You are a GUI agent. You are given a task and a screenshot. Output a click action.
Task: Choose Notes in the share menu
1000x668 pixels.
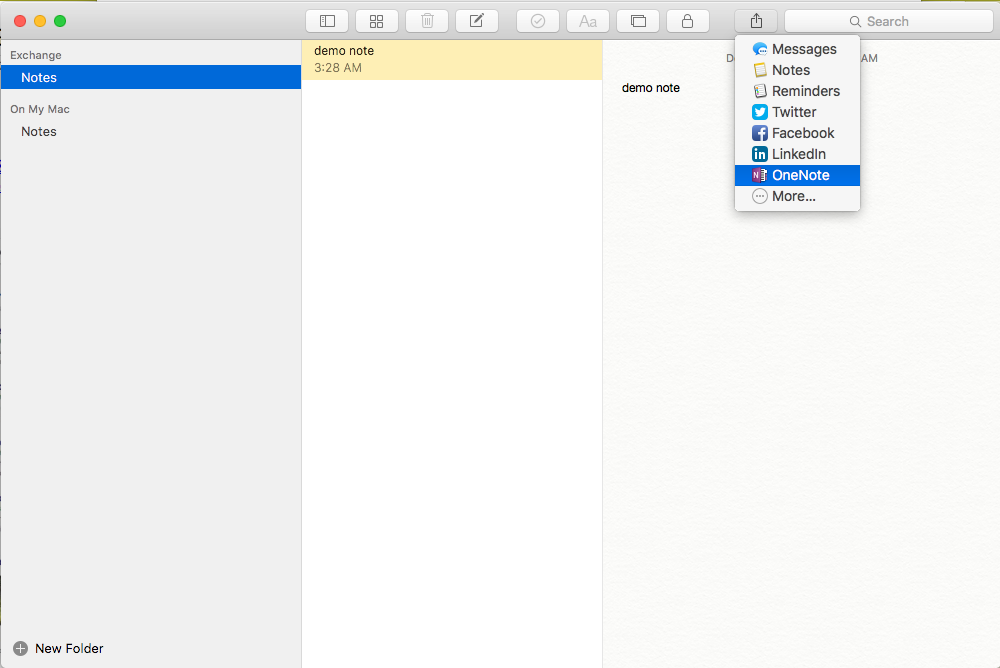pyautogui.click(x=797, y=70)
